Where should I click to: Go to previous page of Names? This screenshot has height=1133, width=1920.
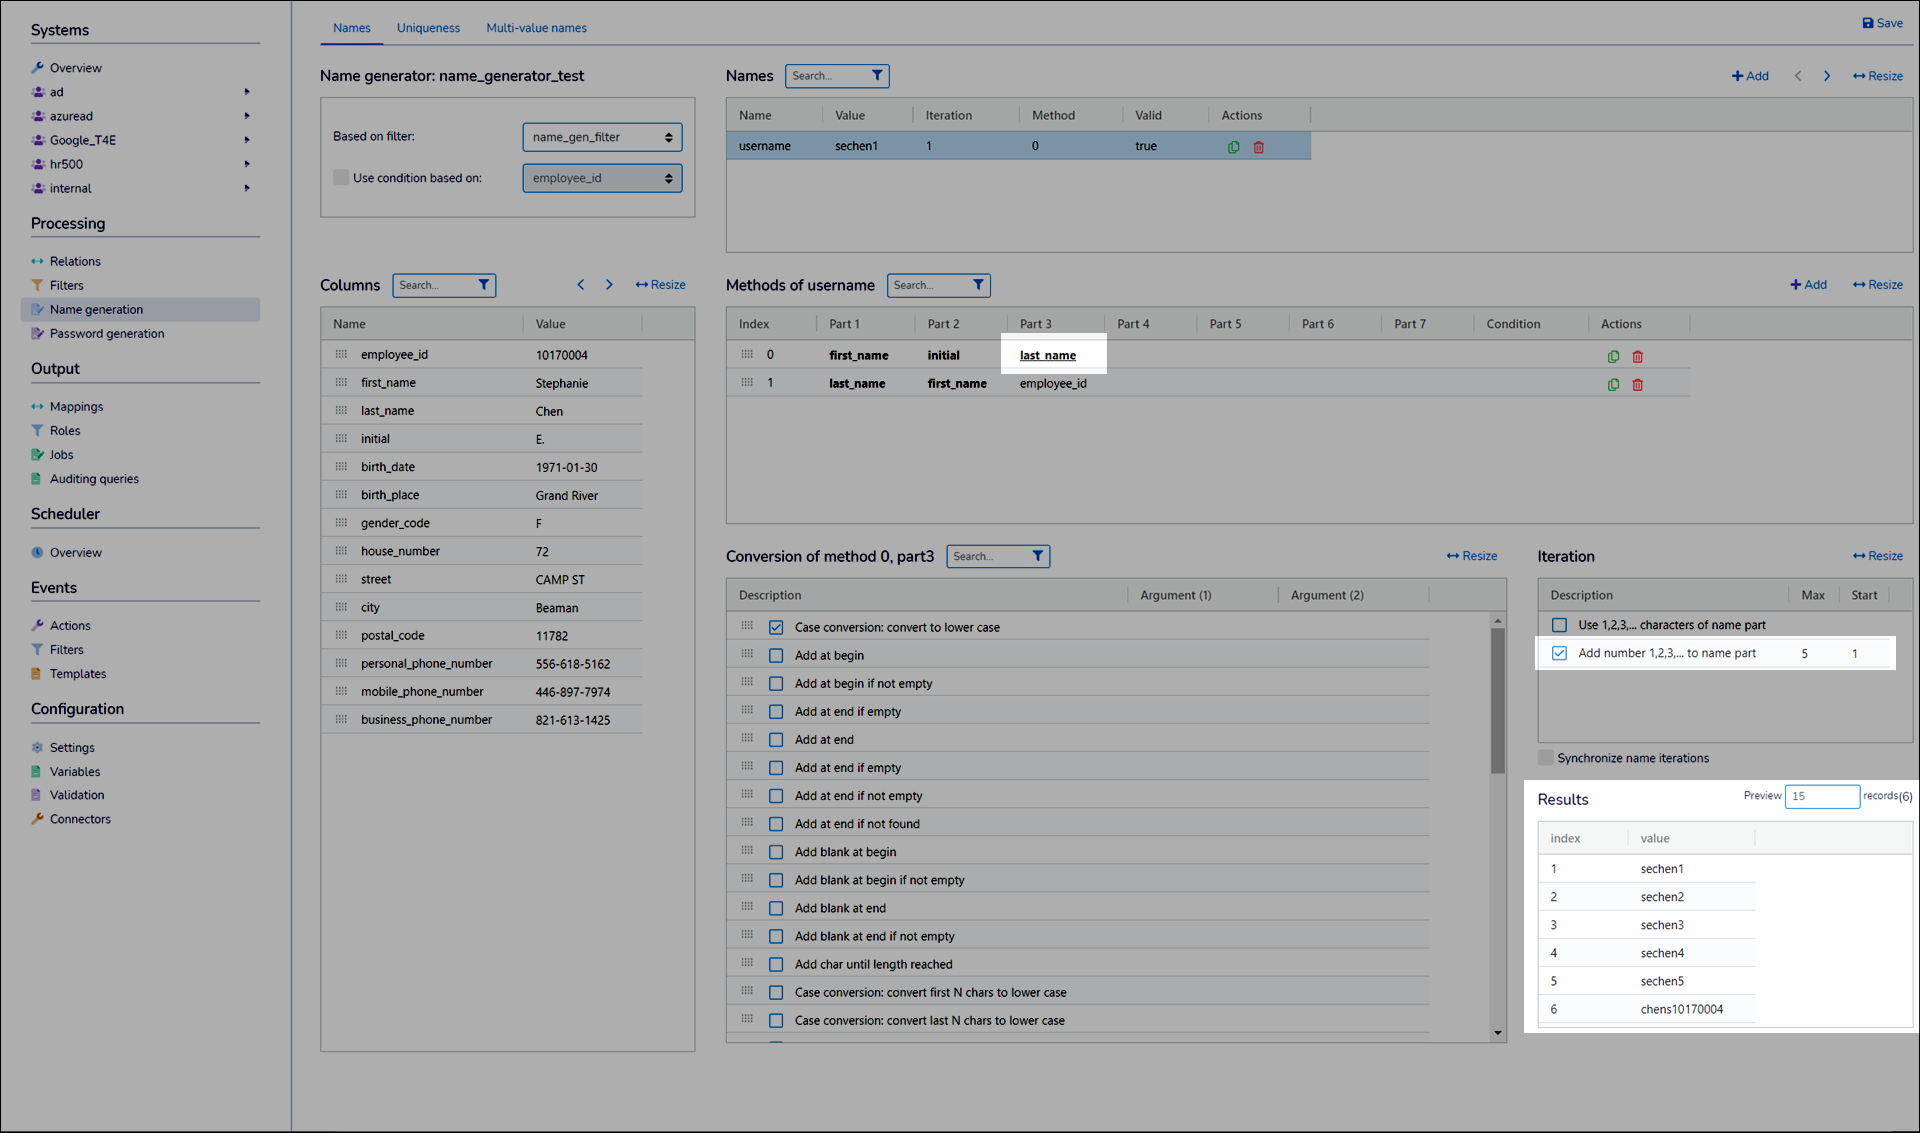coord(1798,76)
